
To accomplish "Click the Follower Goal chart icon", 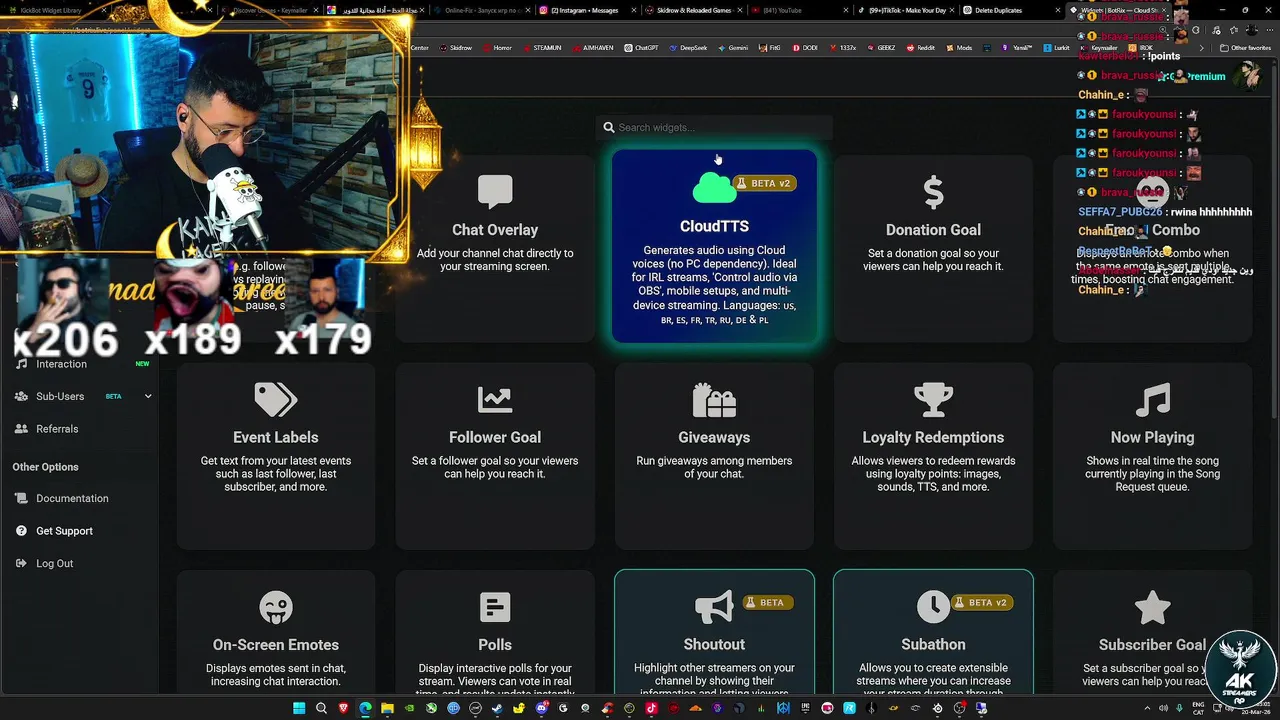I will pyautogui.click(x=495, y=400).
